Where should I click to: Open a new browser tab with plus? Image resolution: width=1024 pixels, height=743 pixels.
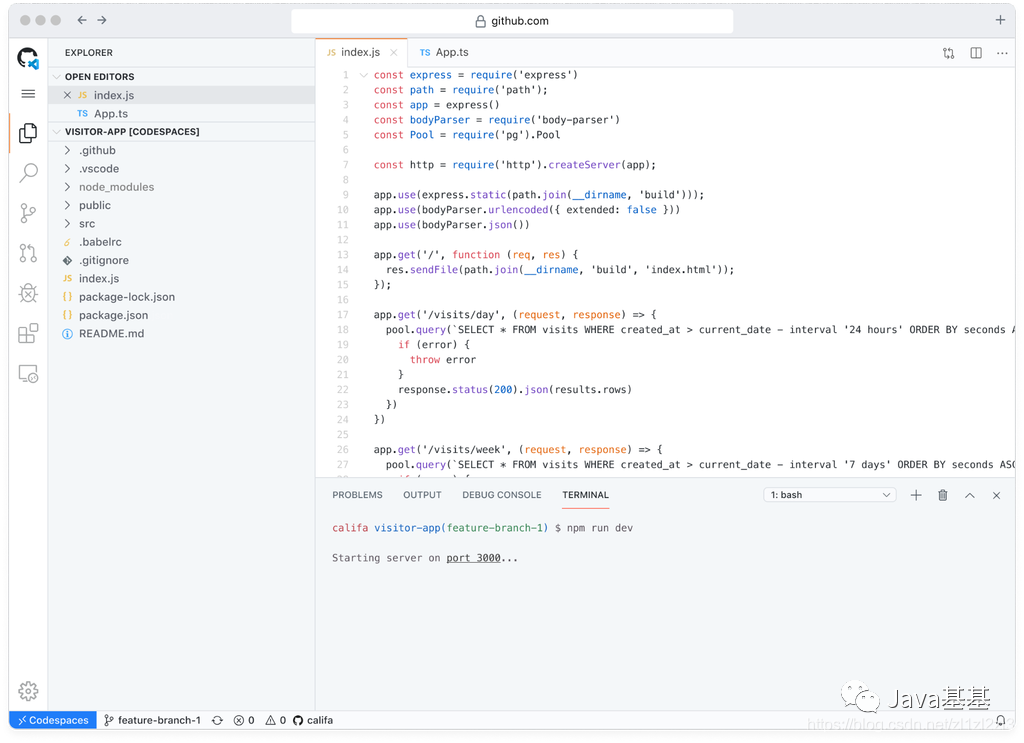pyautogui.click(x=1000, y=20)
